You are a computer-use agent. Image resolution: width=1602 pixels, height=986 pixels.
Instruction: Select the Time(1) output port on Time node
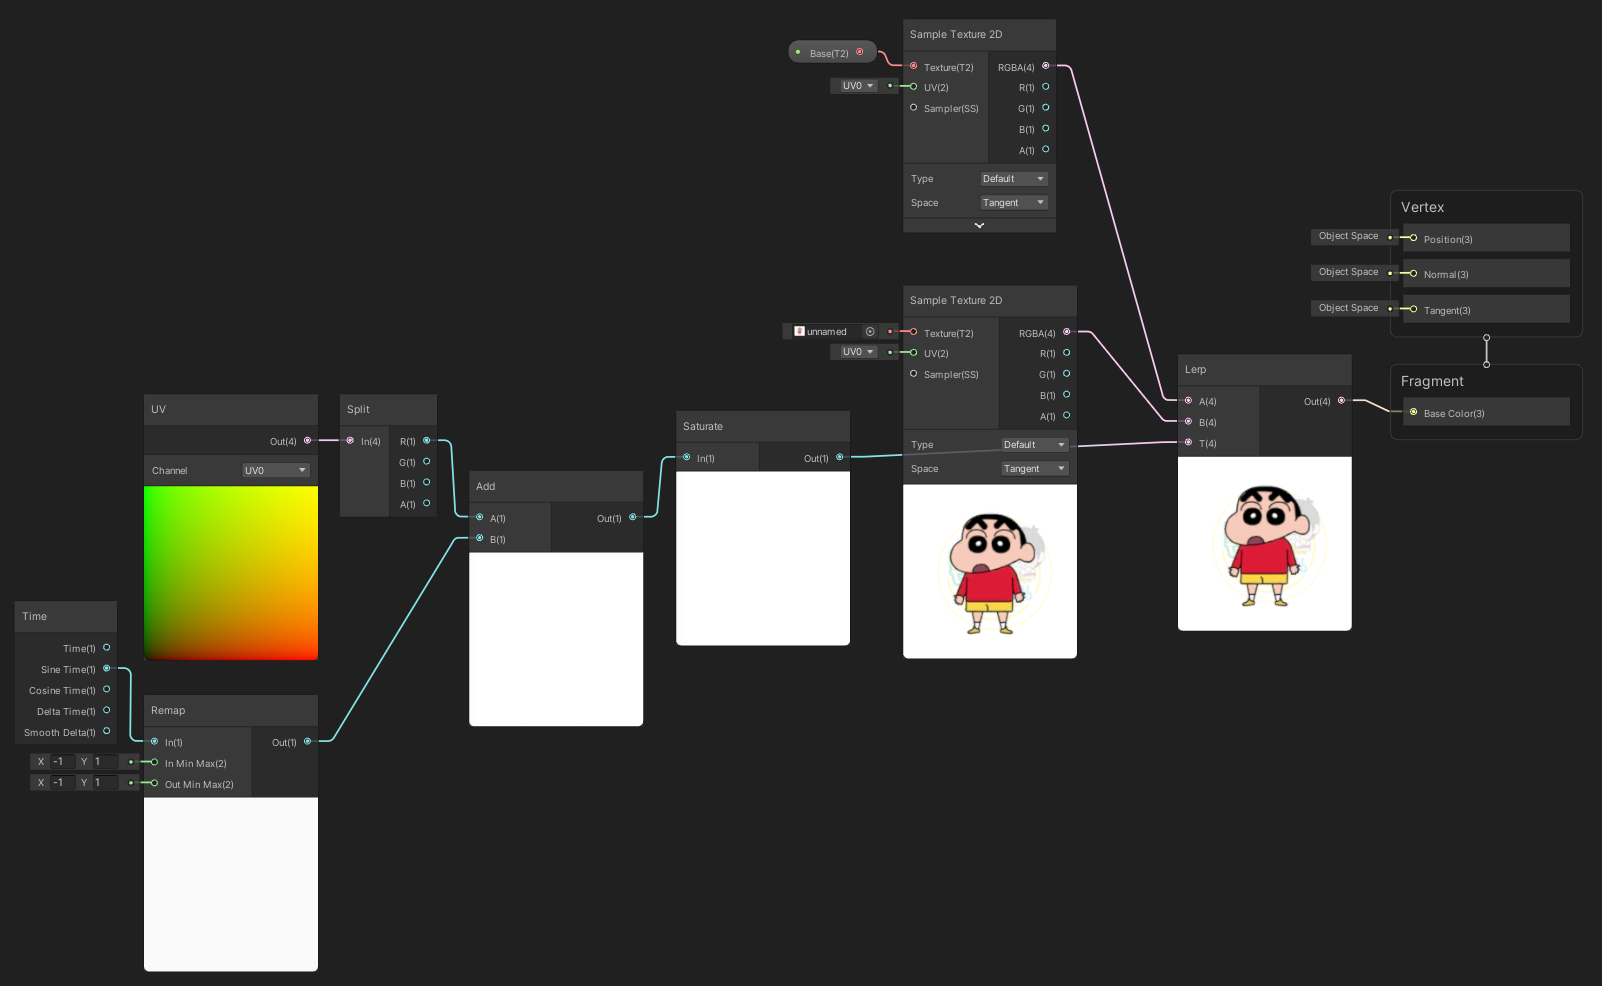[x=106, y=647]
